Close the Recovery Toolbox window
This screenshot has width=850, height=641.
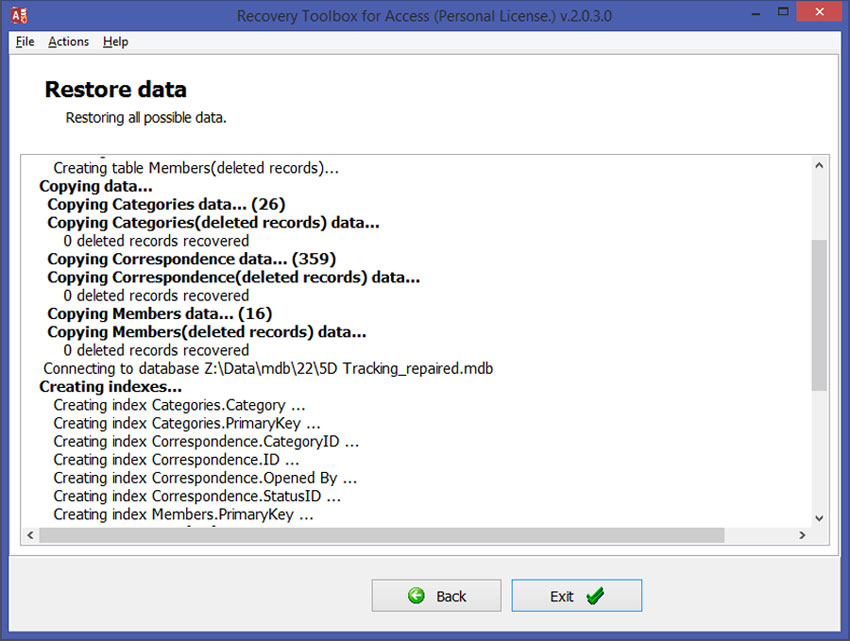(x=819, y=12)
